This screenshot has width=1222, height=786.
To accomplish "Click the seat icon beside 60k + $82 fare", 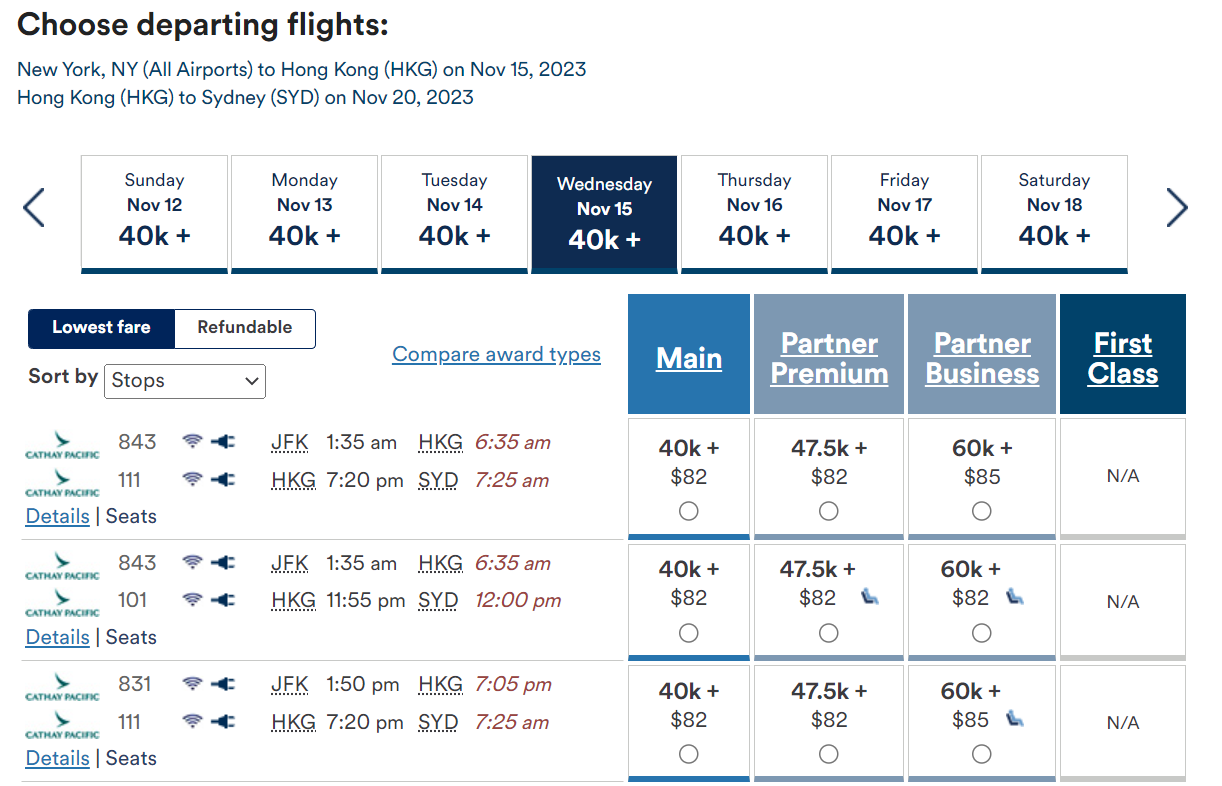I will 1013,596.
